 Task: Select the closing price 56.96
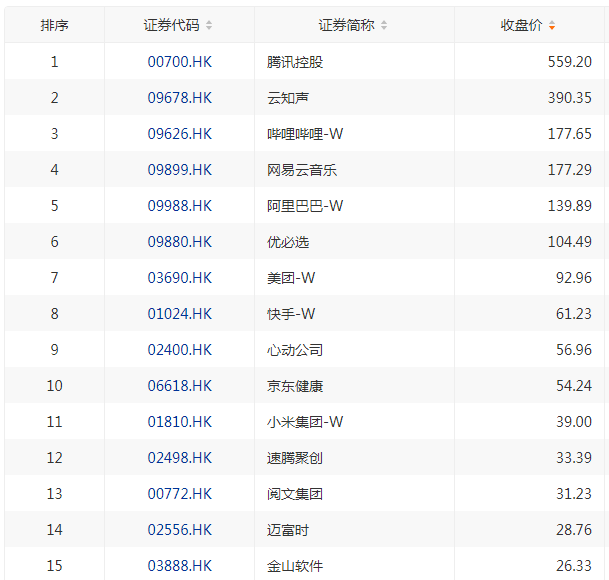click(x=574, y=350)
